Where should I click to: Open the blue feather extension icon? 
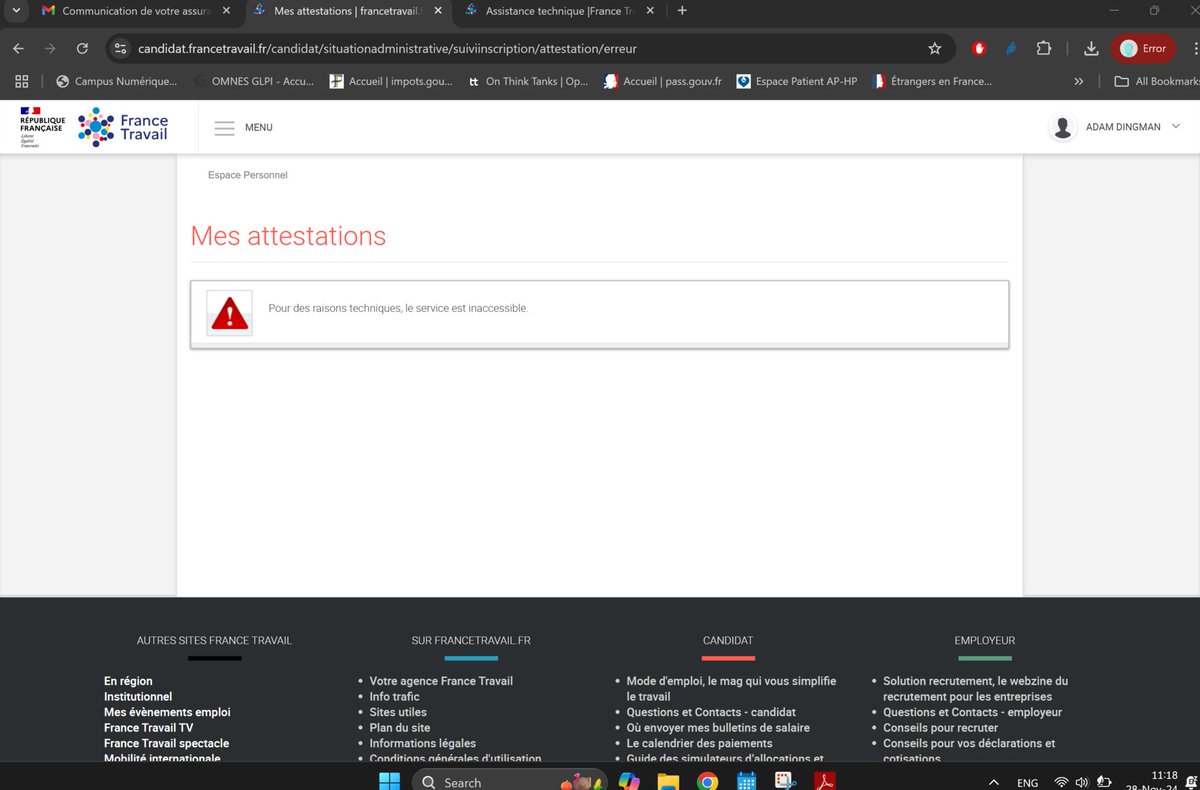coord(1011,48)
